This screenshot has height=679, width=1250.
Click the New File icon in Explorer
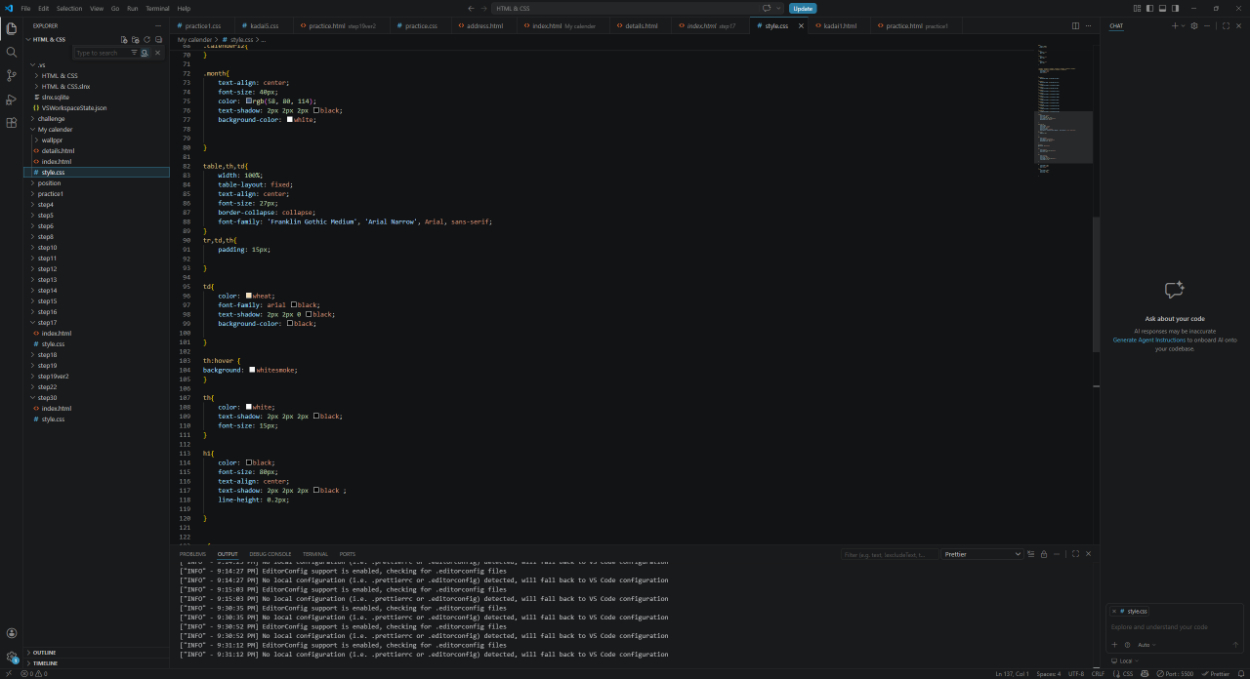click(x=124, y=39)
